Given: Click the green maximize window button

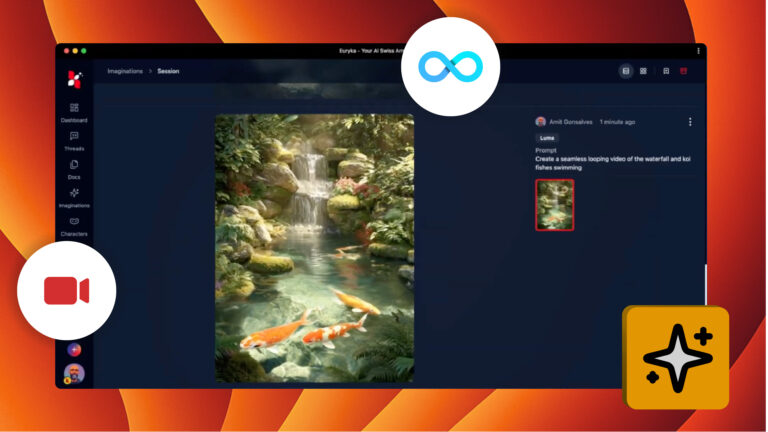Looking at the screenshot, I should click(84, 51).
